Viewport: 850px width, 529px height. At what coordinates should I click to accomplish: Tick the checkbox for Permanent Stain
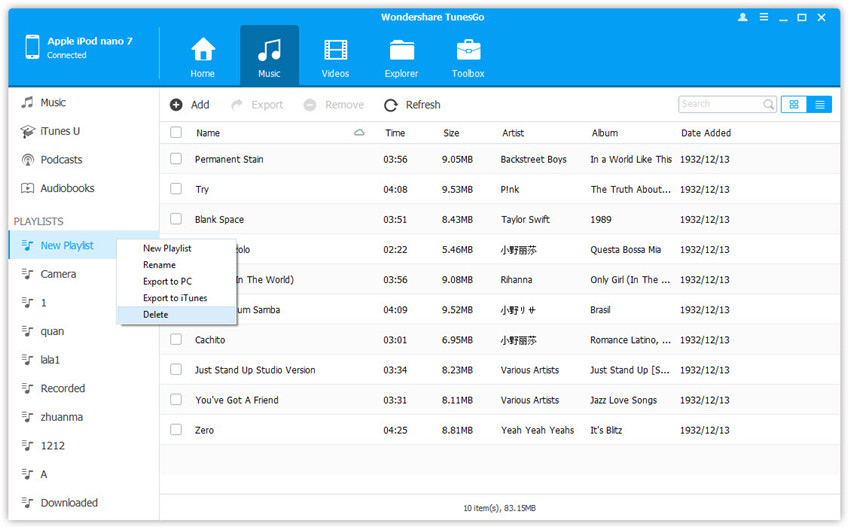[x=176, y=159]
